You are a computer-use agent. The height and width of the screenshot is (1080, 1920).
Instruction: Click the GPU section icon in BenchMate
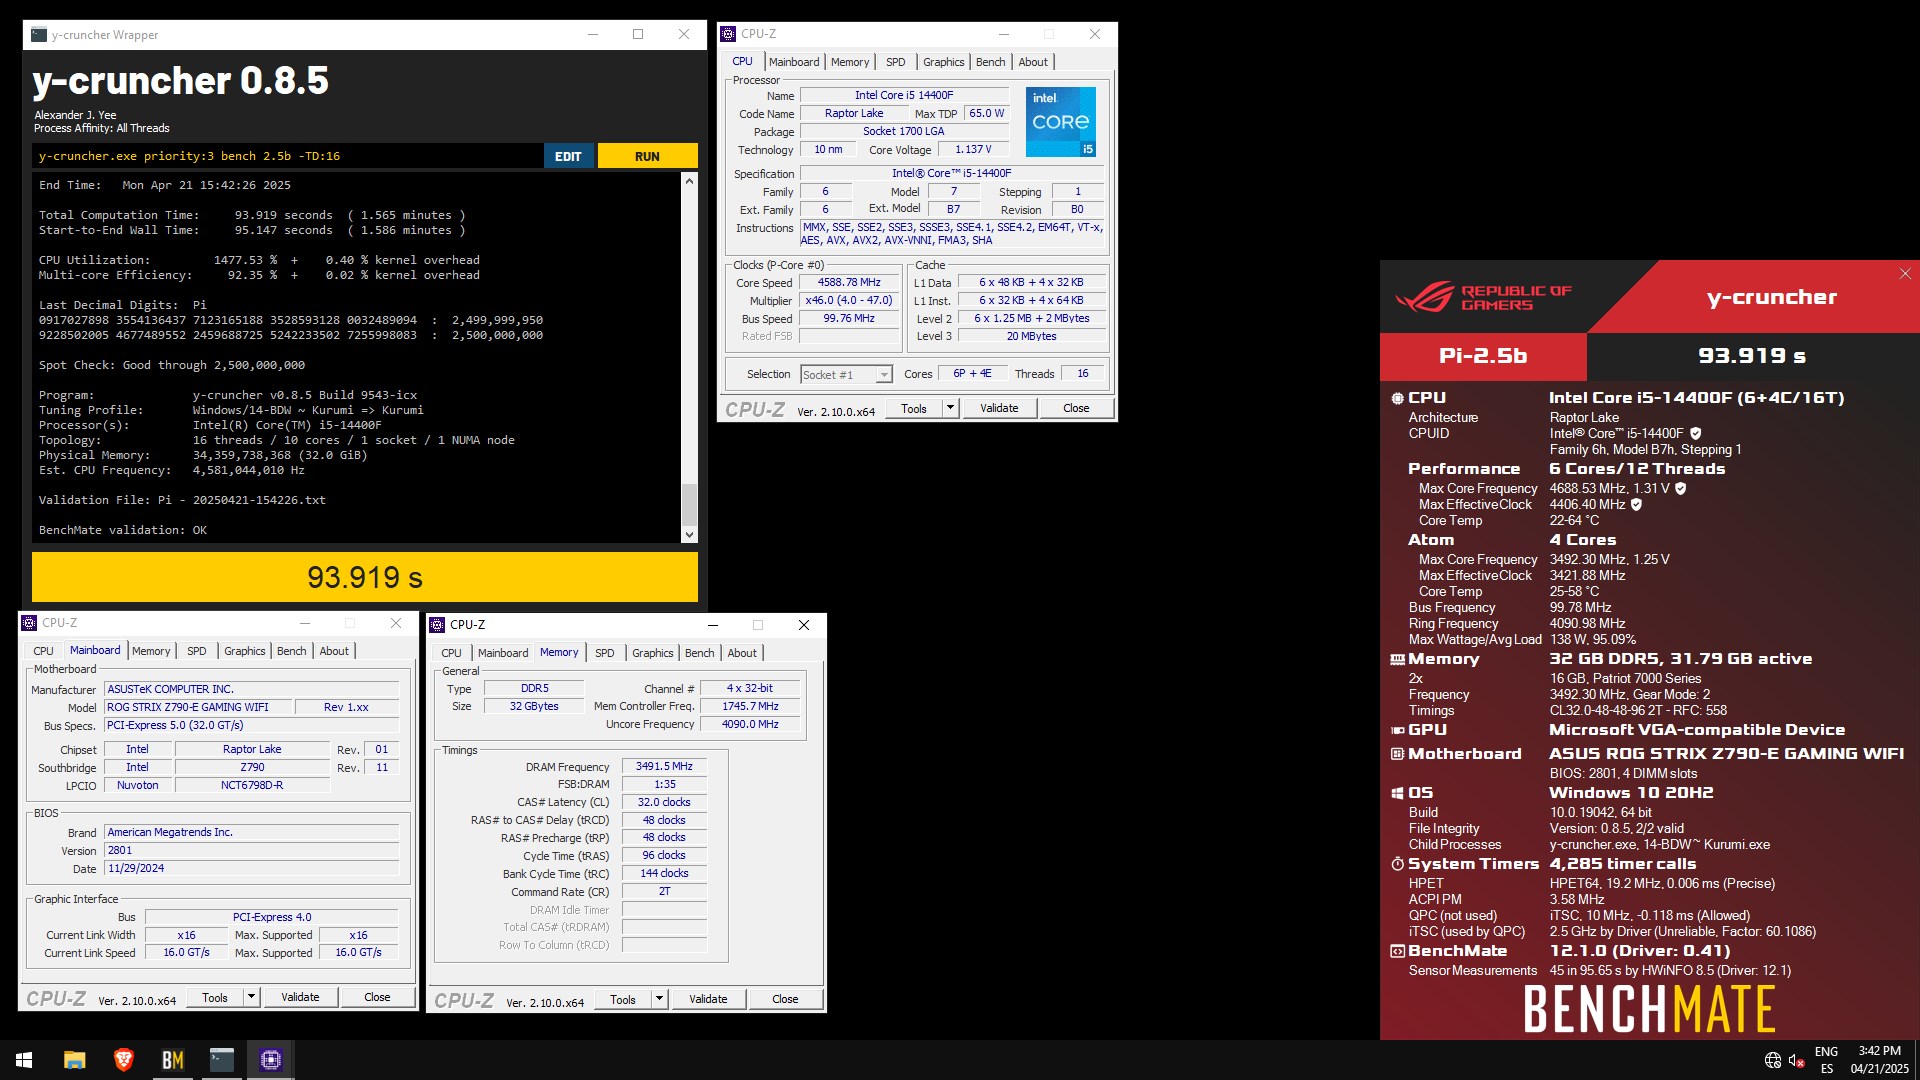click(1397, 730)
